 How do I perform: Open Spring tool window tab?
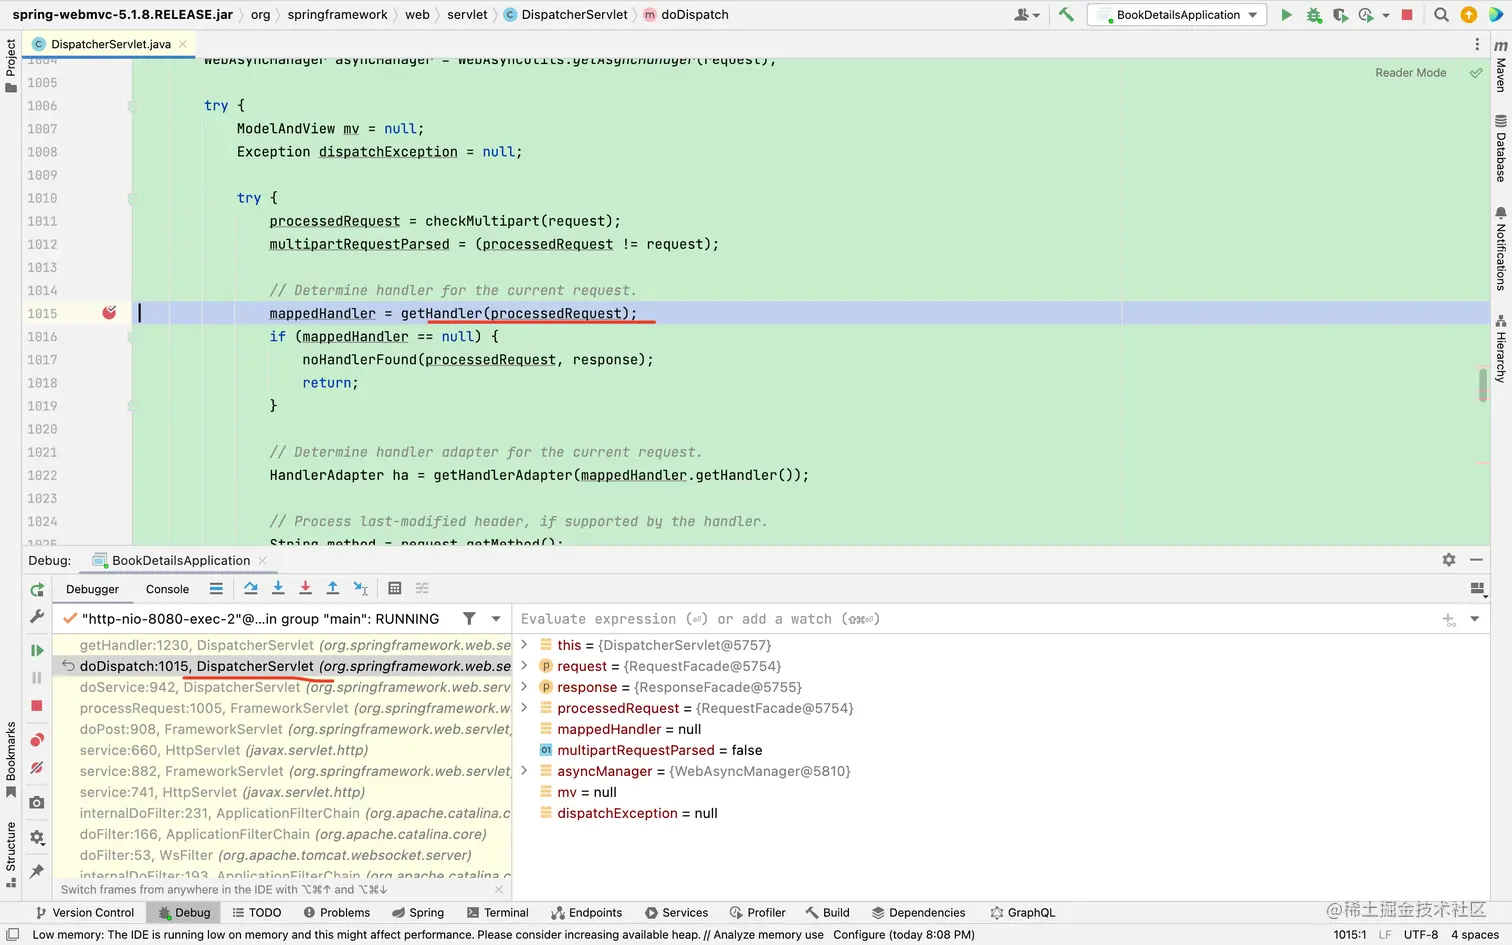pos(418,913)
